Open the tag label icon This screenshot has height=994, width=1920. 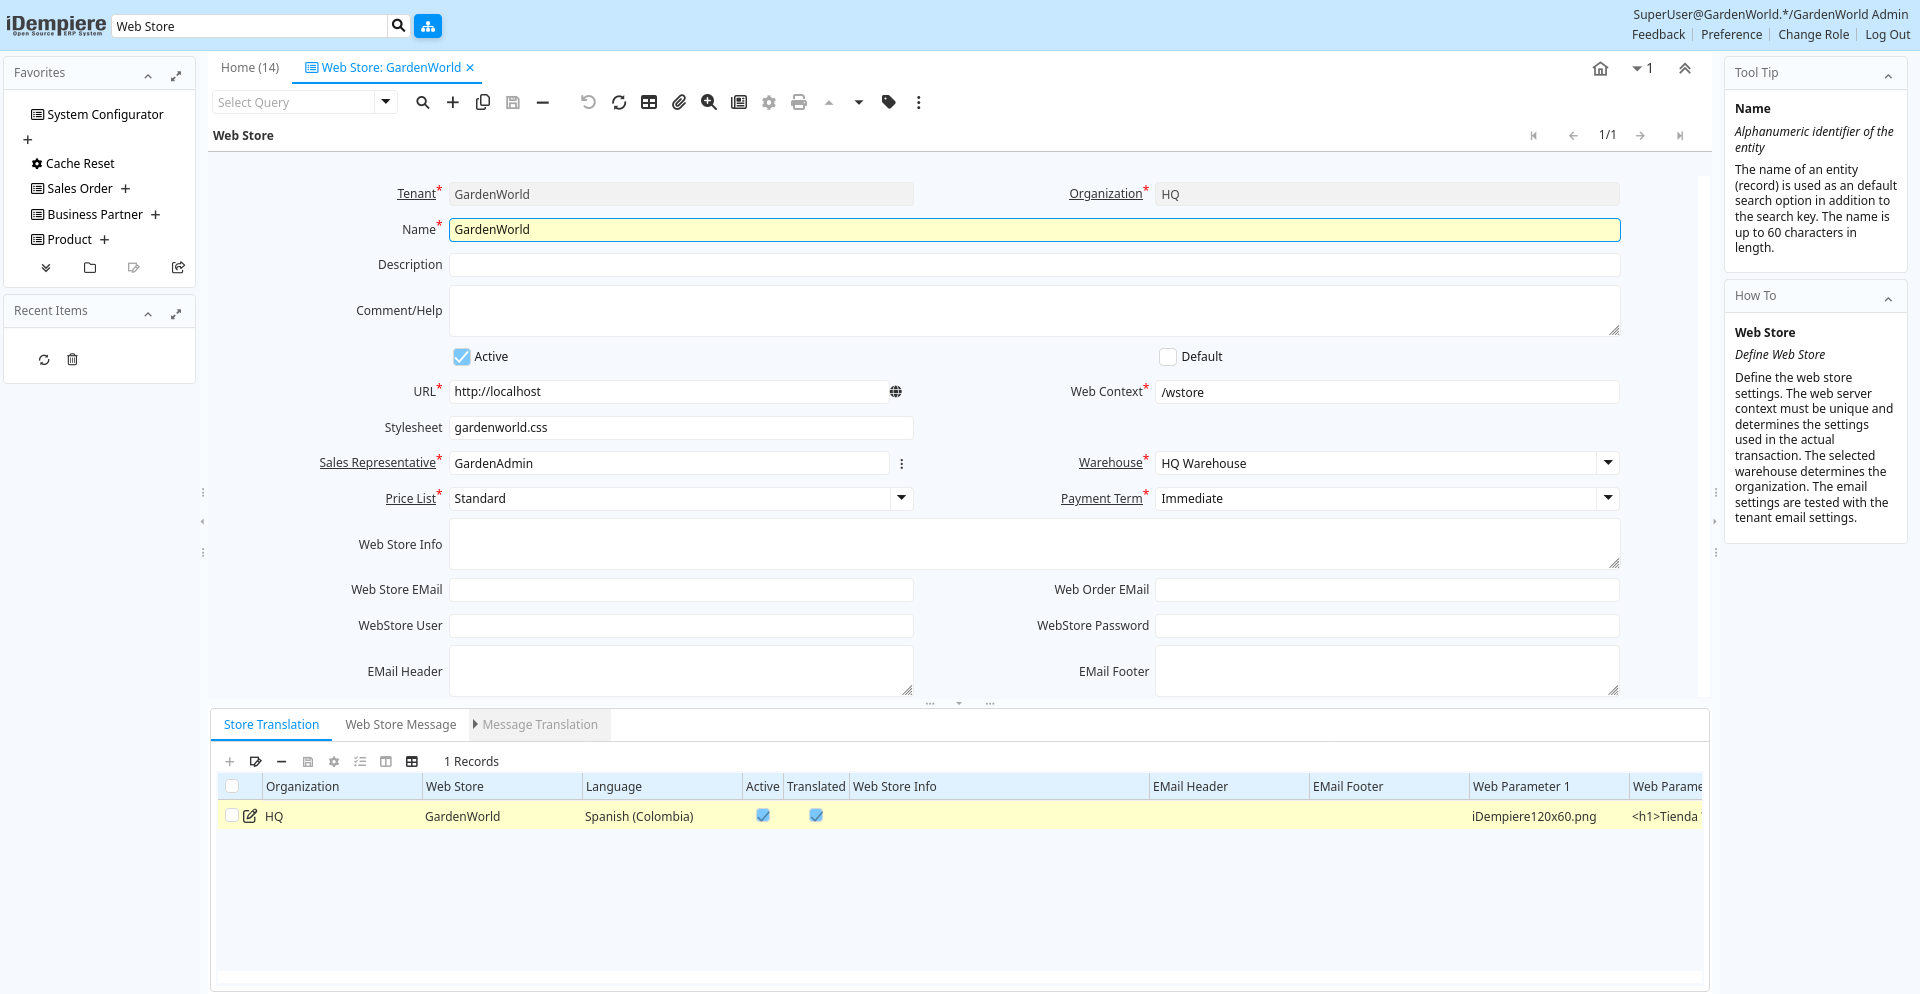889,102
